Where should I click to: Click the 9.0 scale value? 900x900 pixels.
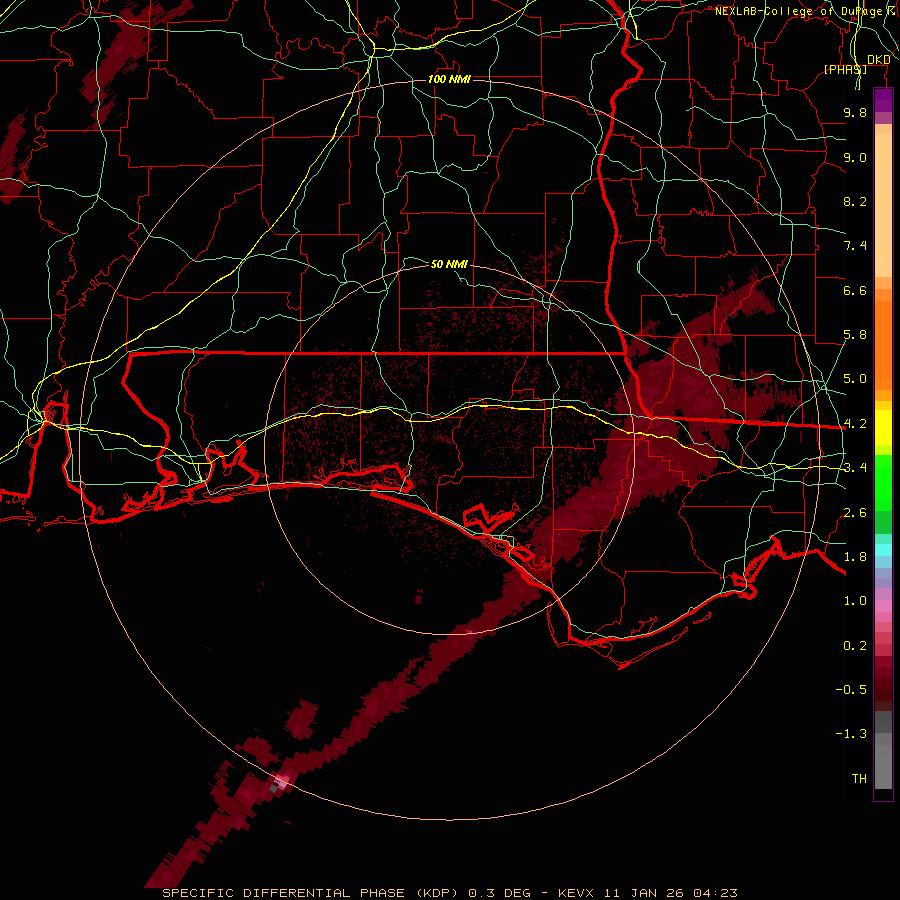(x=855, y=157)
